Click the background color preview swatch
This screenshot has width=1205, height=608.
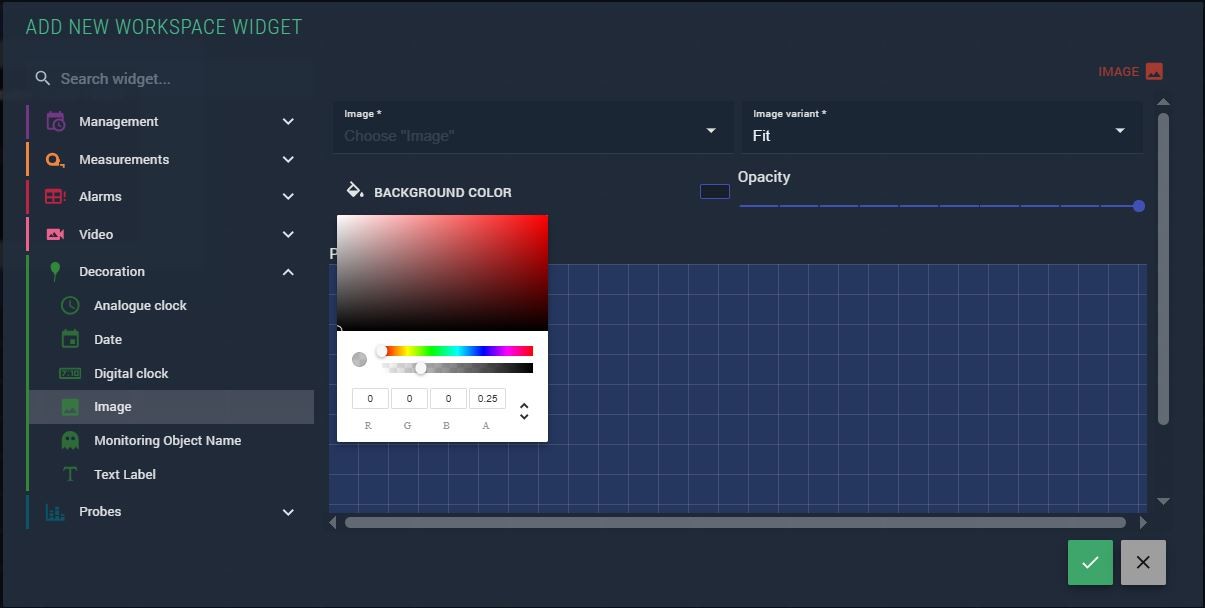click(x=714, y=192)
